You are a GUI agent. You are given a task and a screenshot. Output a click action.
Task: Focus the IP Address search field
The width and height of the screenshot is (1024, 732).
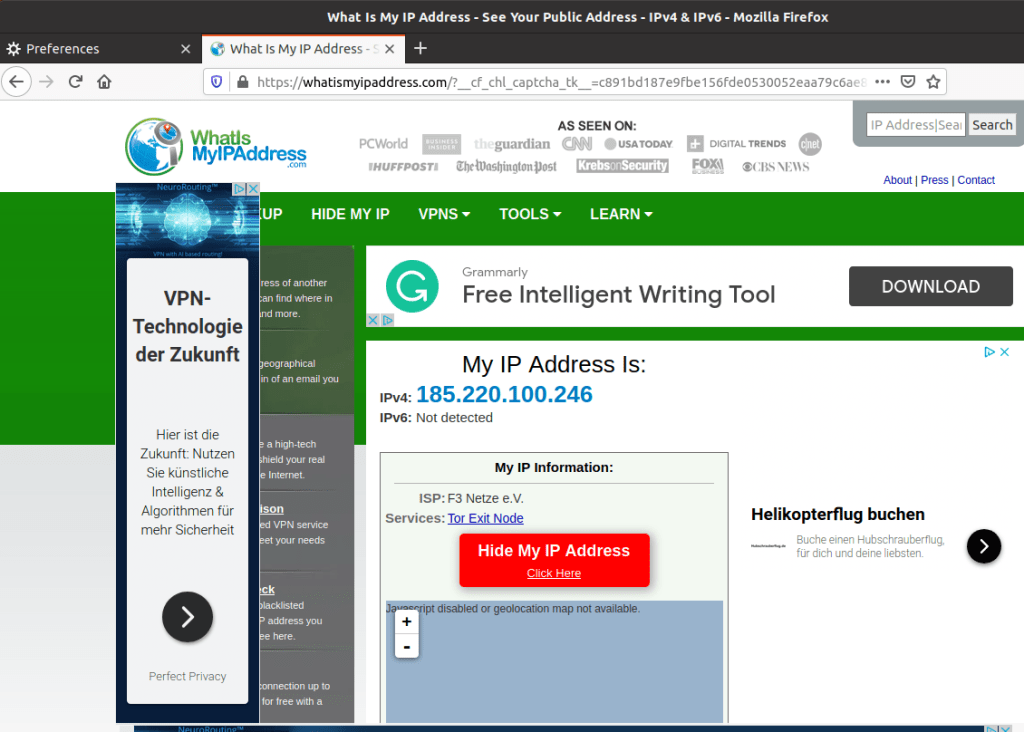[x=916, y=125]
